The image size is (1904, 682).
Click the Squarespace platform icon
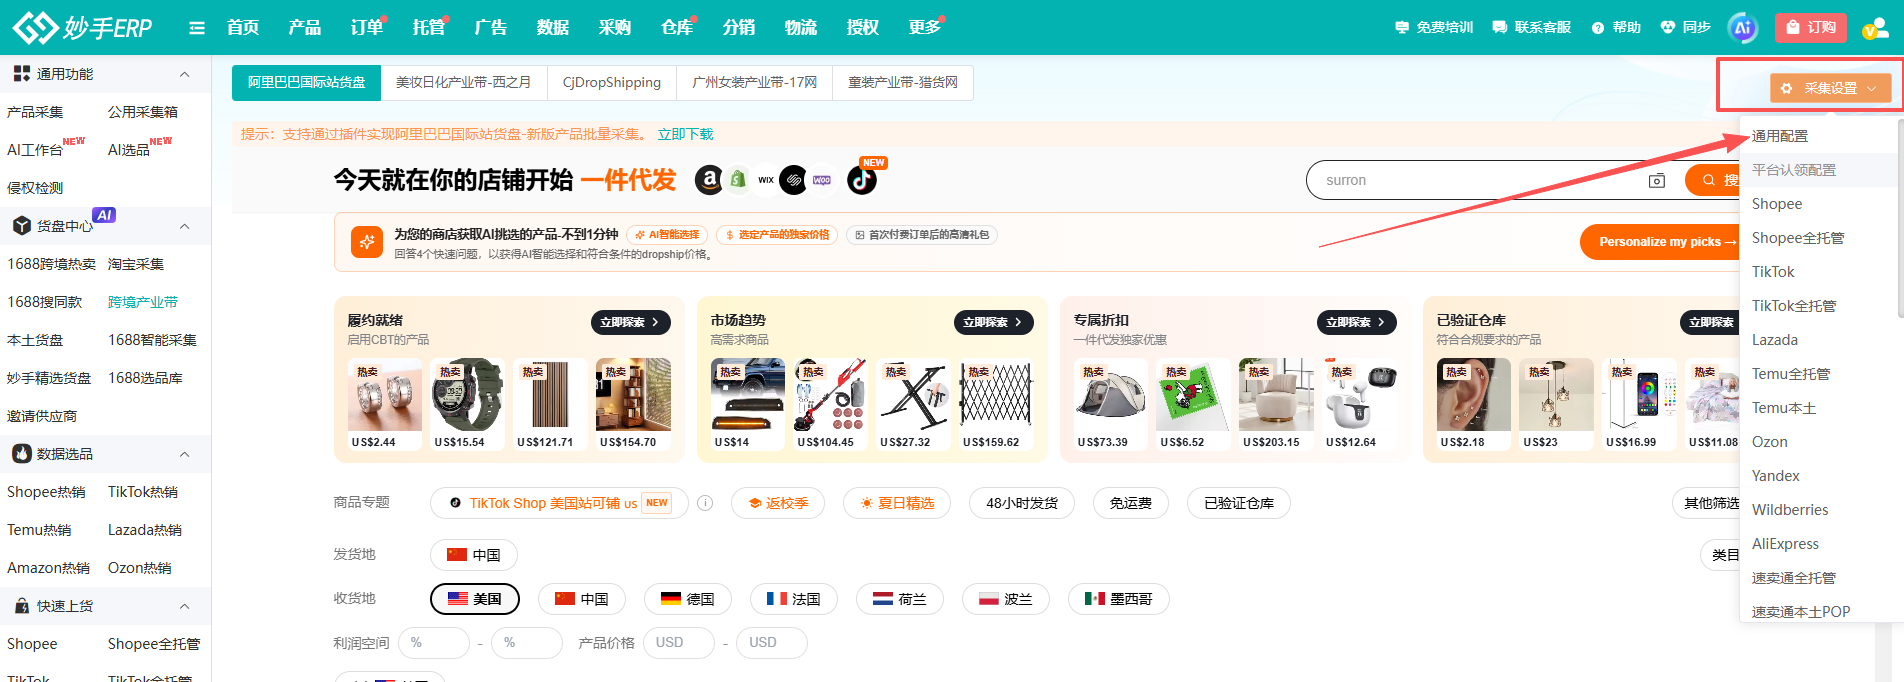(x=793, y=180)
